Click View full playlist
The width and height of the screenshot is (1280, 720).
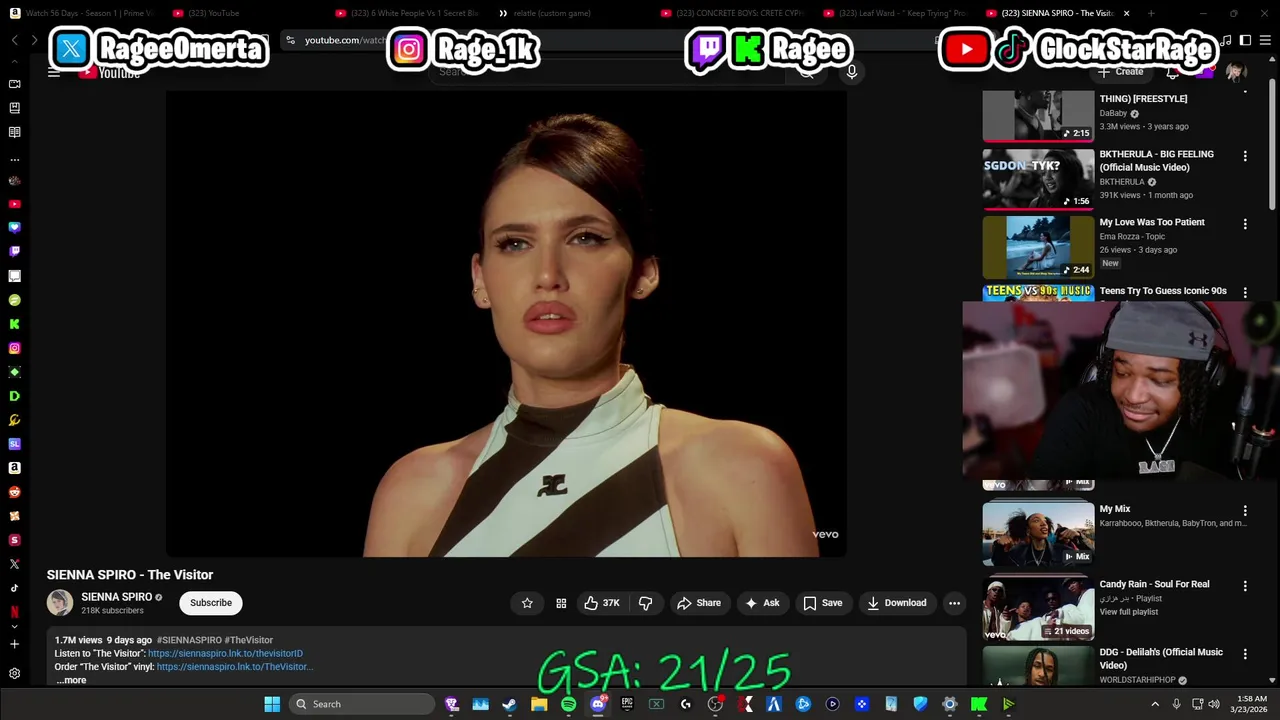(x=1128, y=612)
